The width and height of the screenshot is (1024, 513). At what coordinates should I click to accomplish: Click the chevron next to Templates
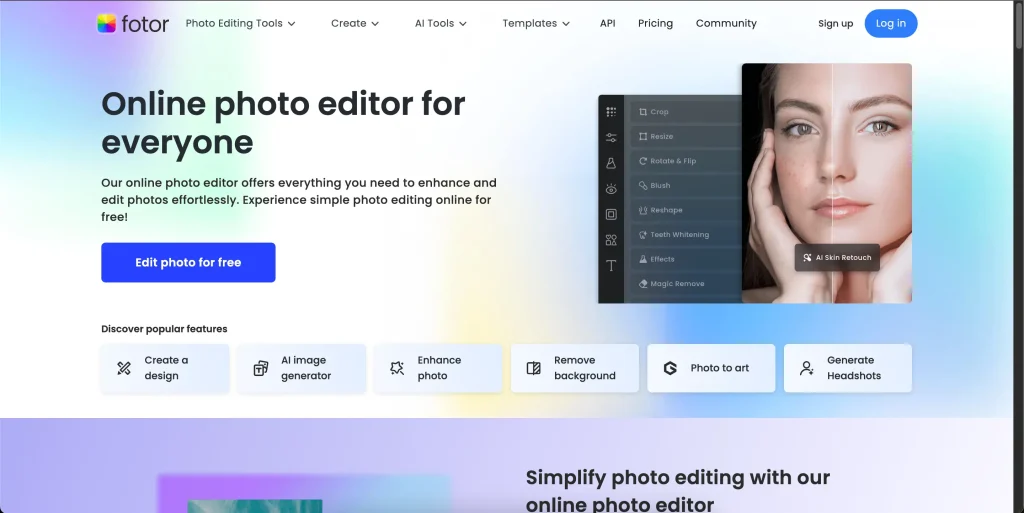[x=566, y=24]
